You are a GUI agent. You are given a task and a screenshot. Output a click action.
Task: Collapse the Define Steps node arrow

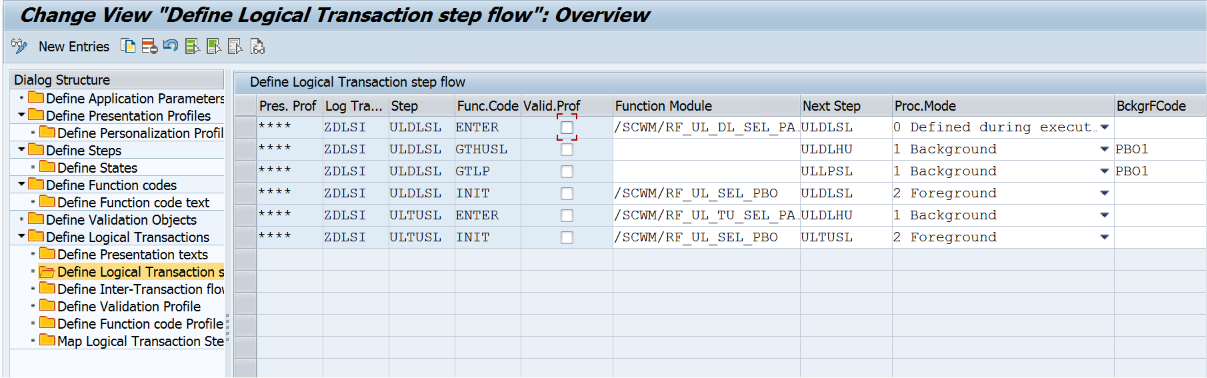coord(21,150)
